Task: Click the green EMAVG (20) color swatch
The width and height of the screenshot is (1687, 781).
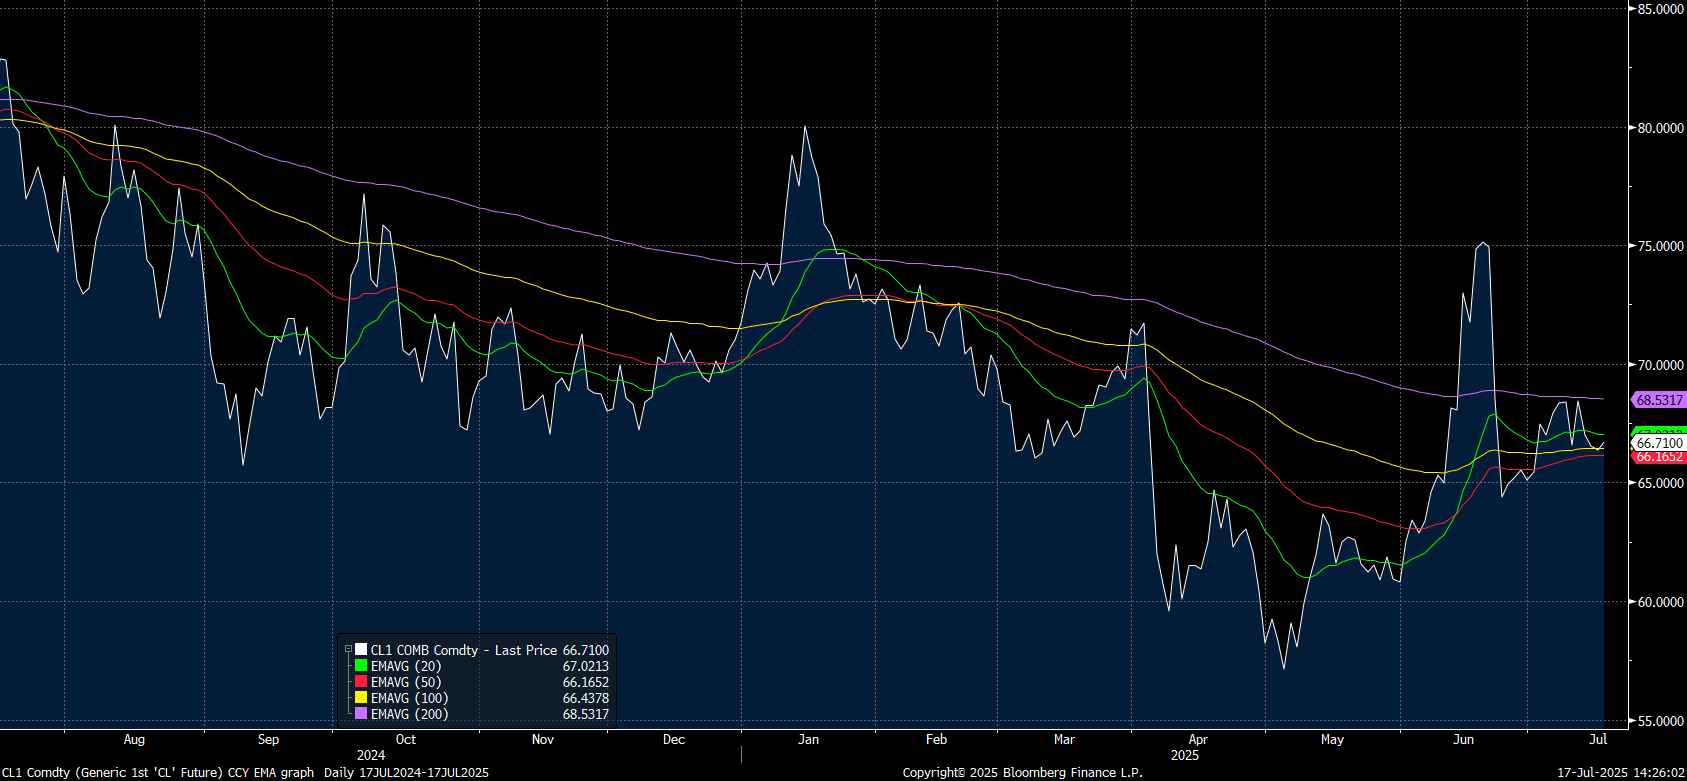Action: (x=361, y=666)
